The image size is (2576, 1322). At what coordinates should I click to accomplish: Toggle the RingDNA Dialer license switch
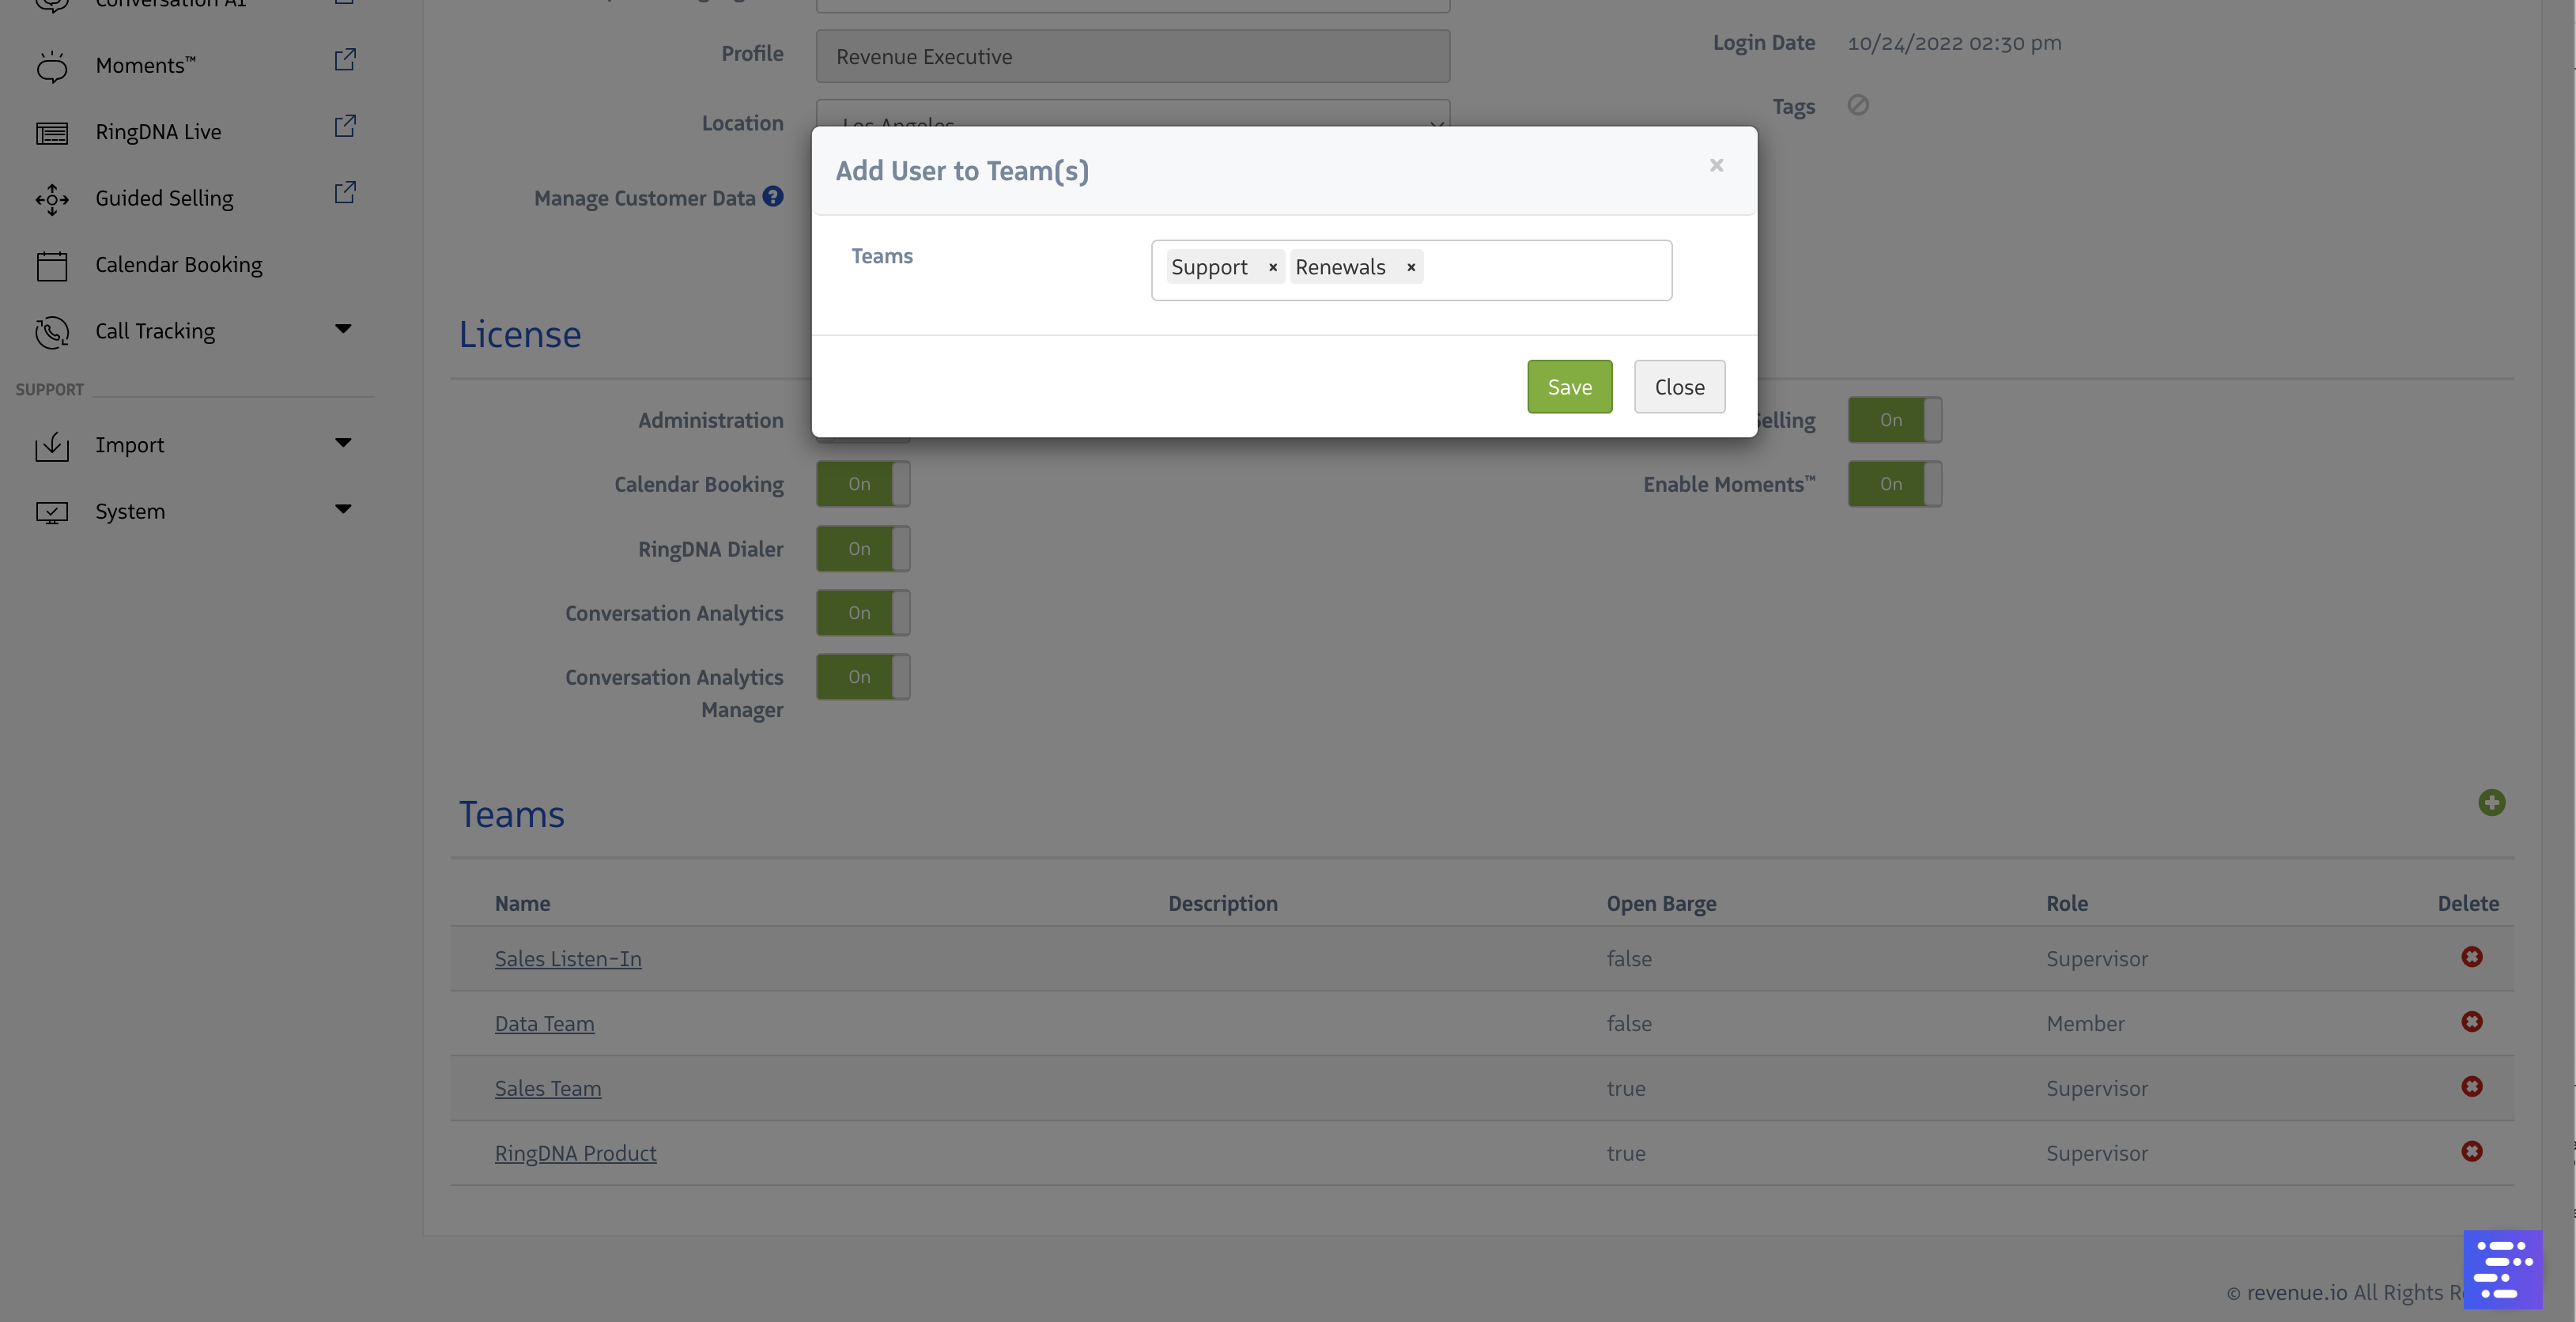point(862,549)
